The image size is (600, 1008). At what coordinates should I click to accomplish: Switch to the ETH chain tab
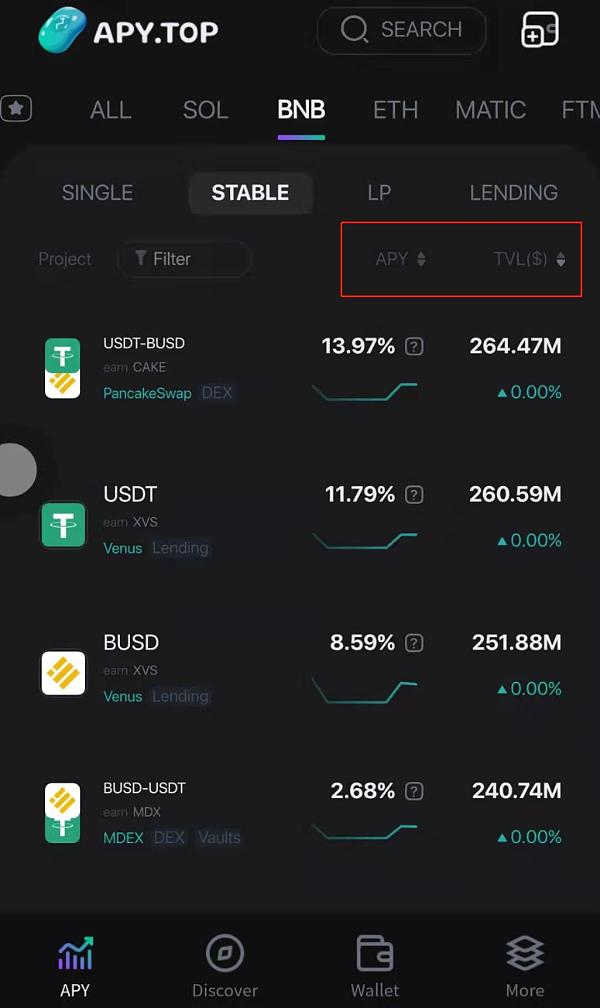tap(395, 110)
